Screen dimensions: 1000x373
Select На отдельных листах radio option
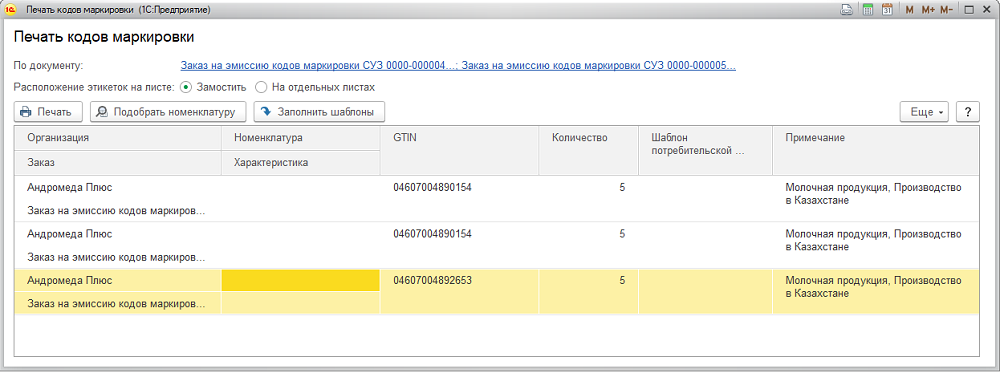tap(314, 86)
